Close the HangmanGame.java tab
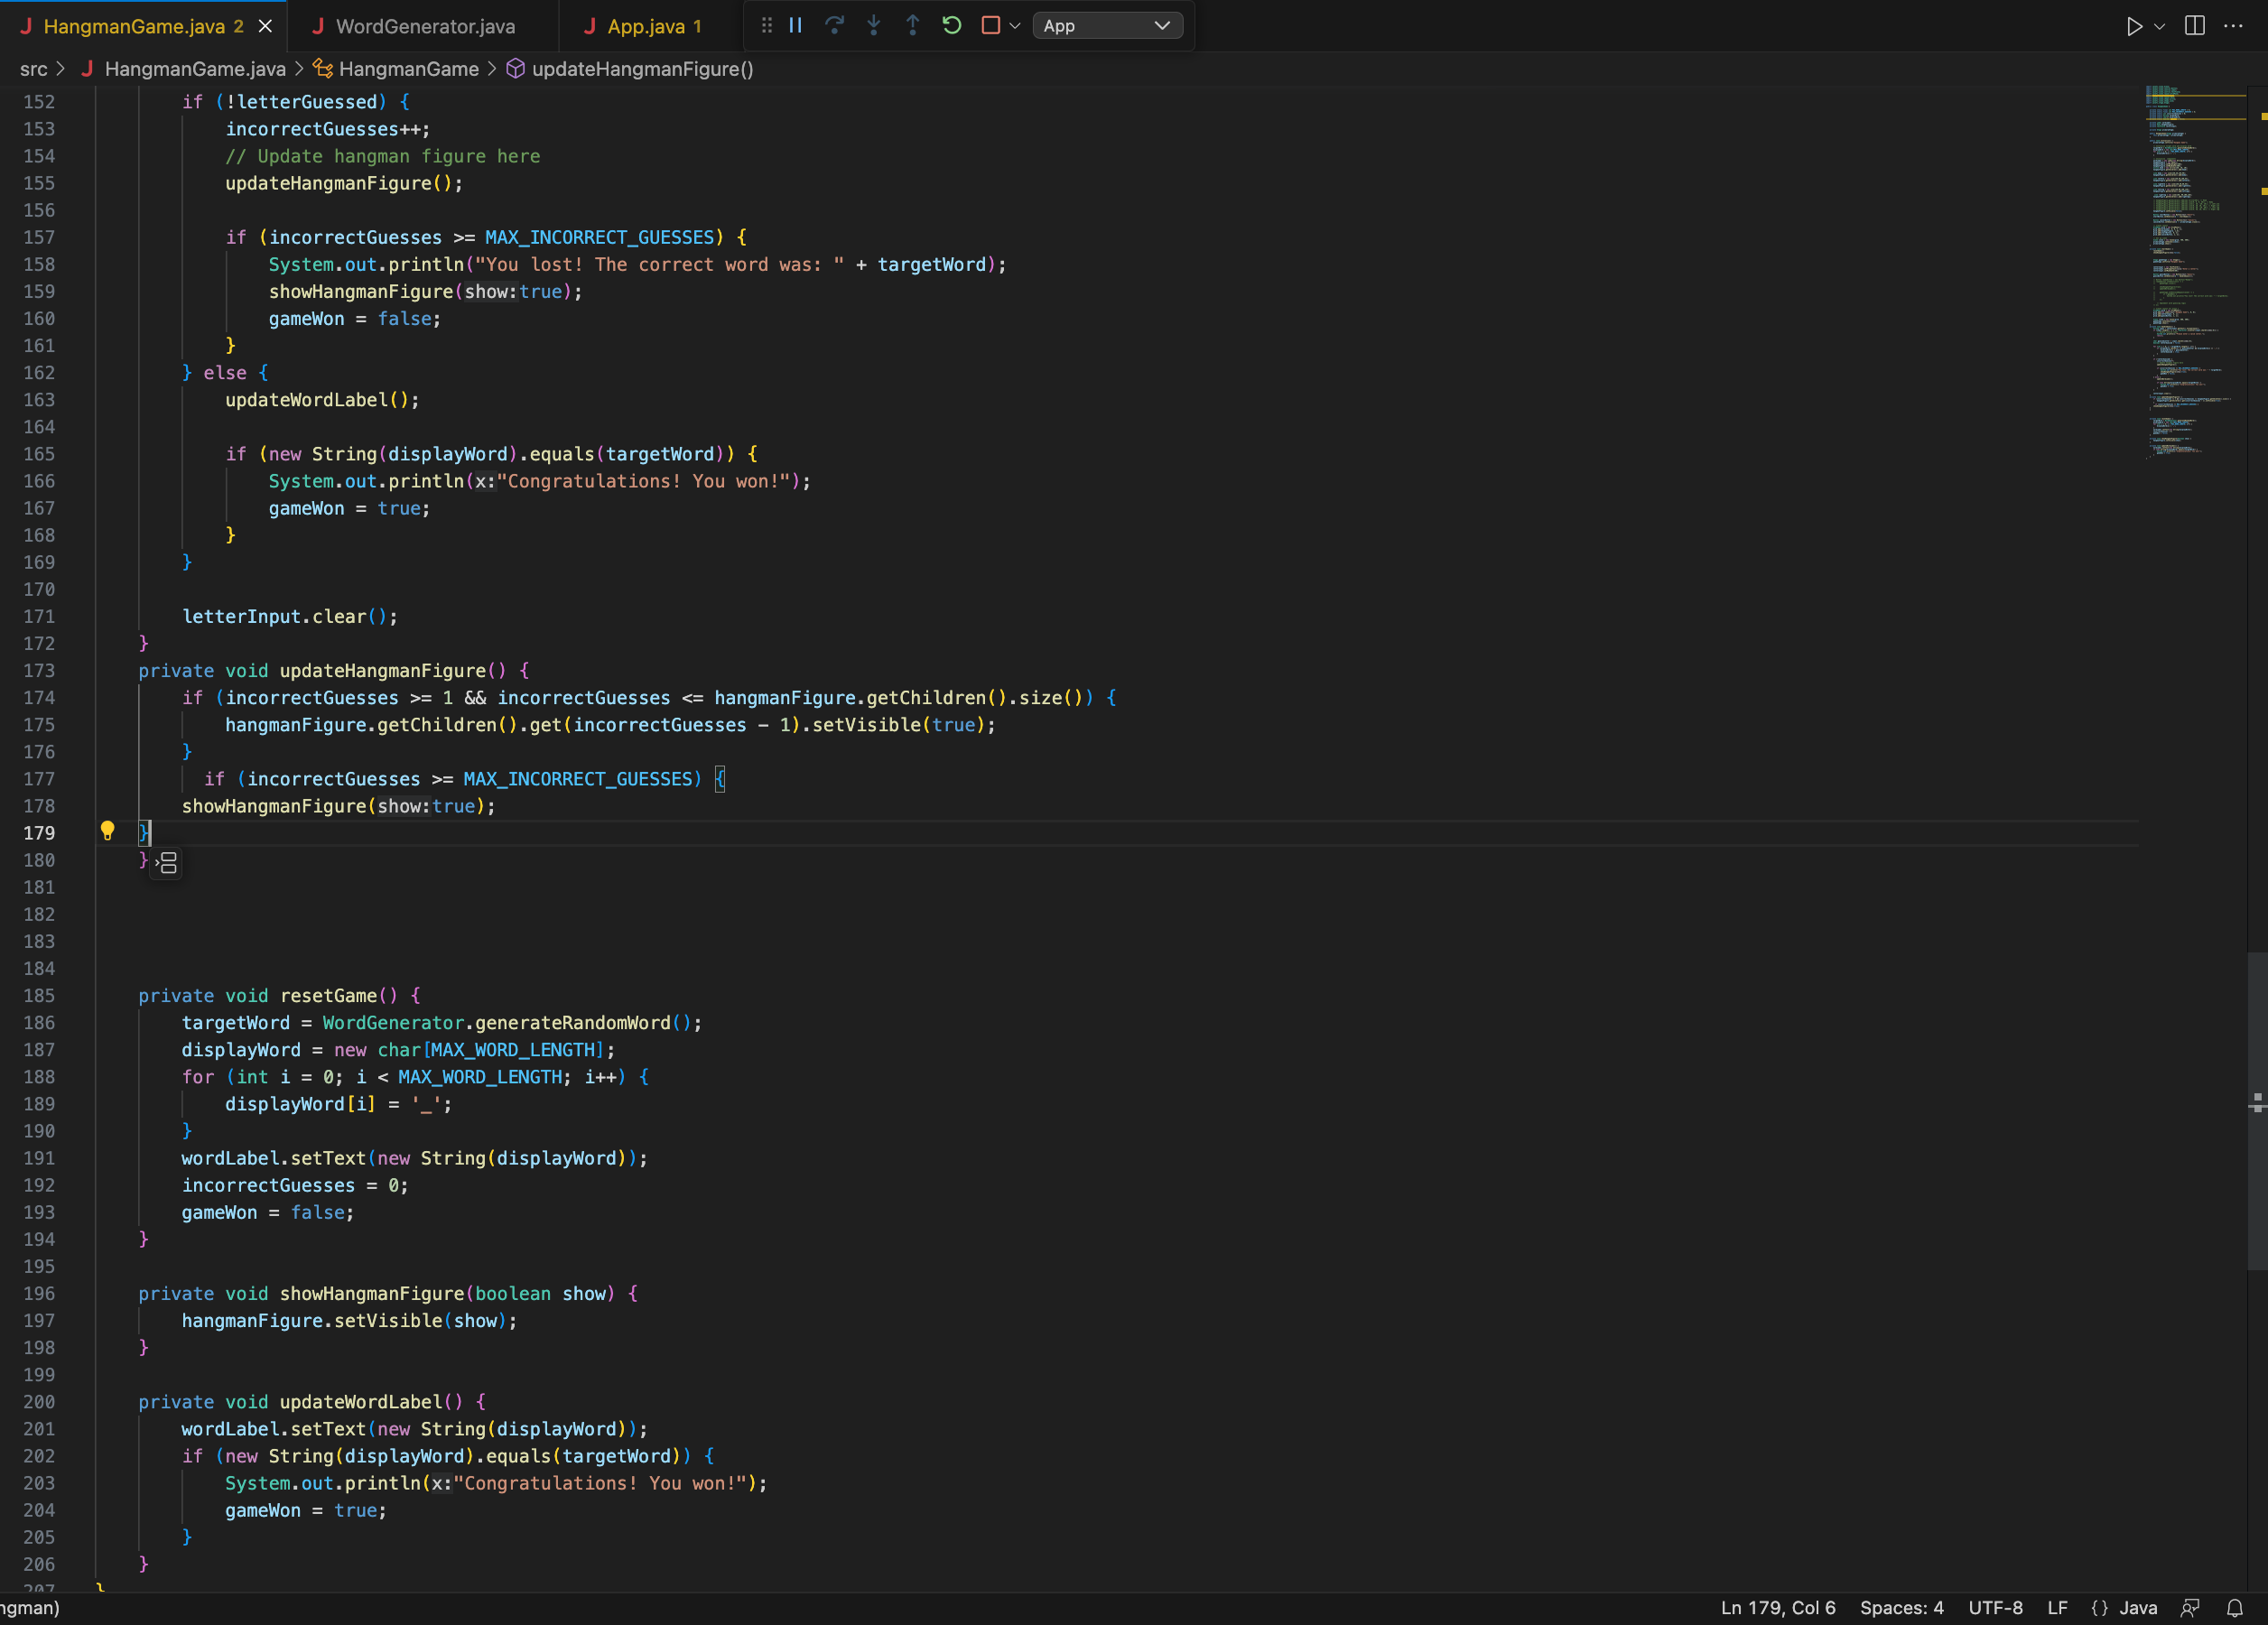 [x=265, y=26]
